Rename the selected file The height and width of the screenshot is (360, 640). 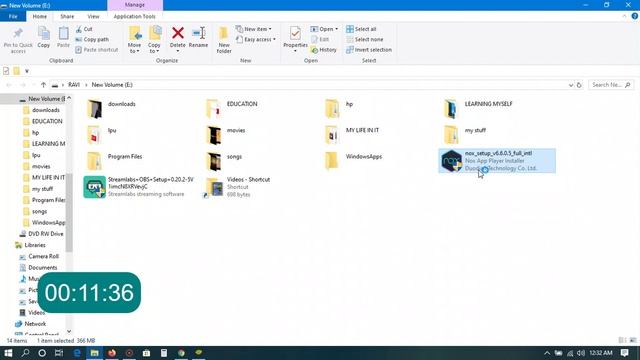pos(198,38)
